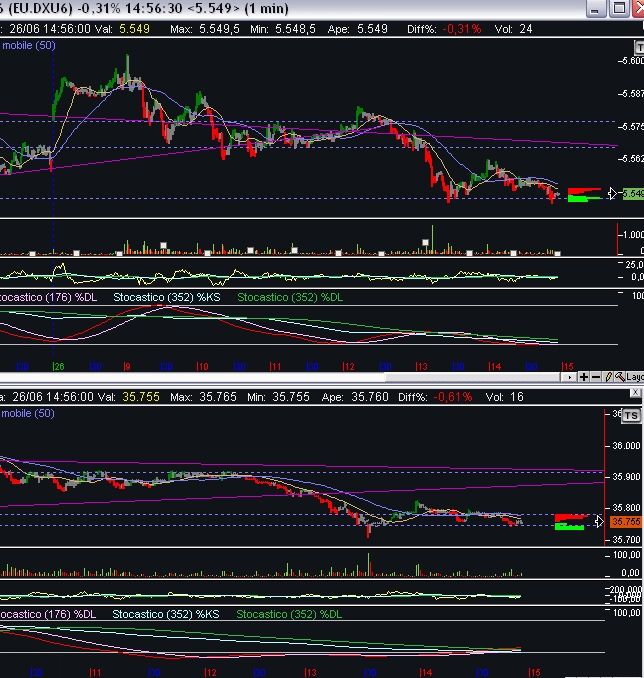Minimize the chart window
Image resolution: width=644 pixels, height=678 pixels.
click(x=595, y=9)
